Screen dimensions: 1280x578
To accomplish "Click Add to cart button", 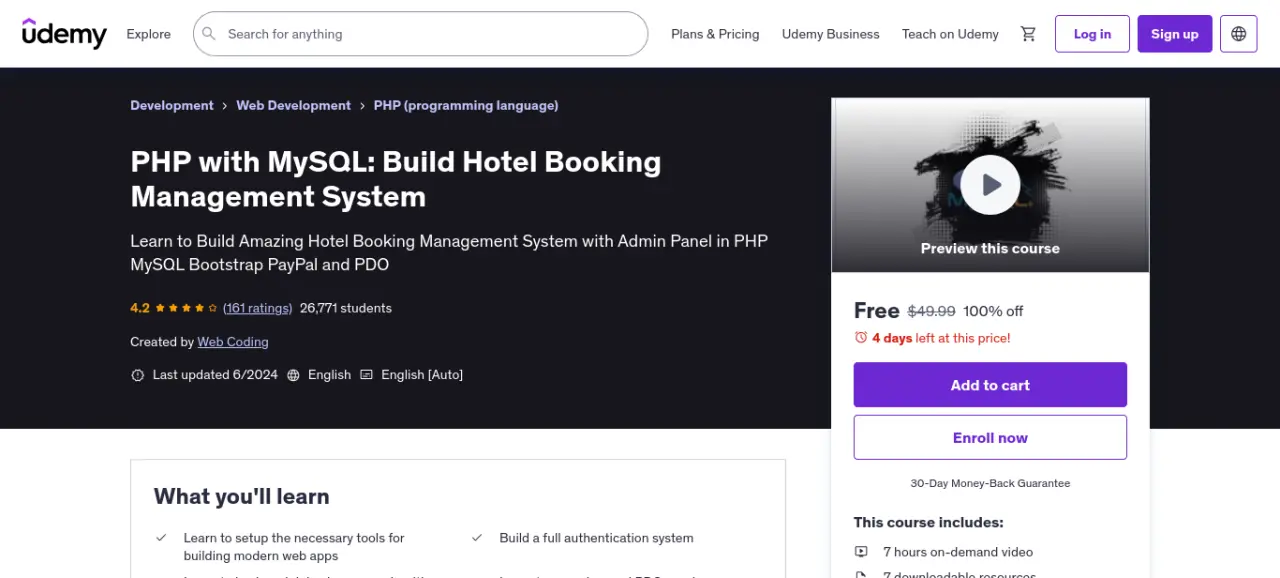I will tap(990, 385).
